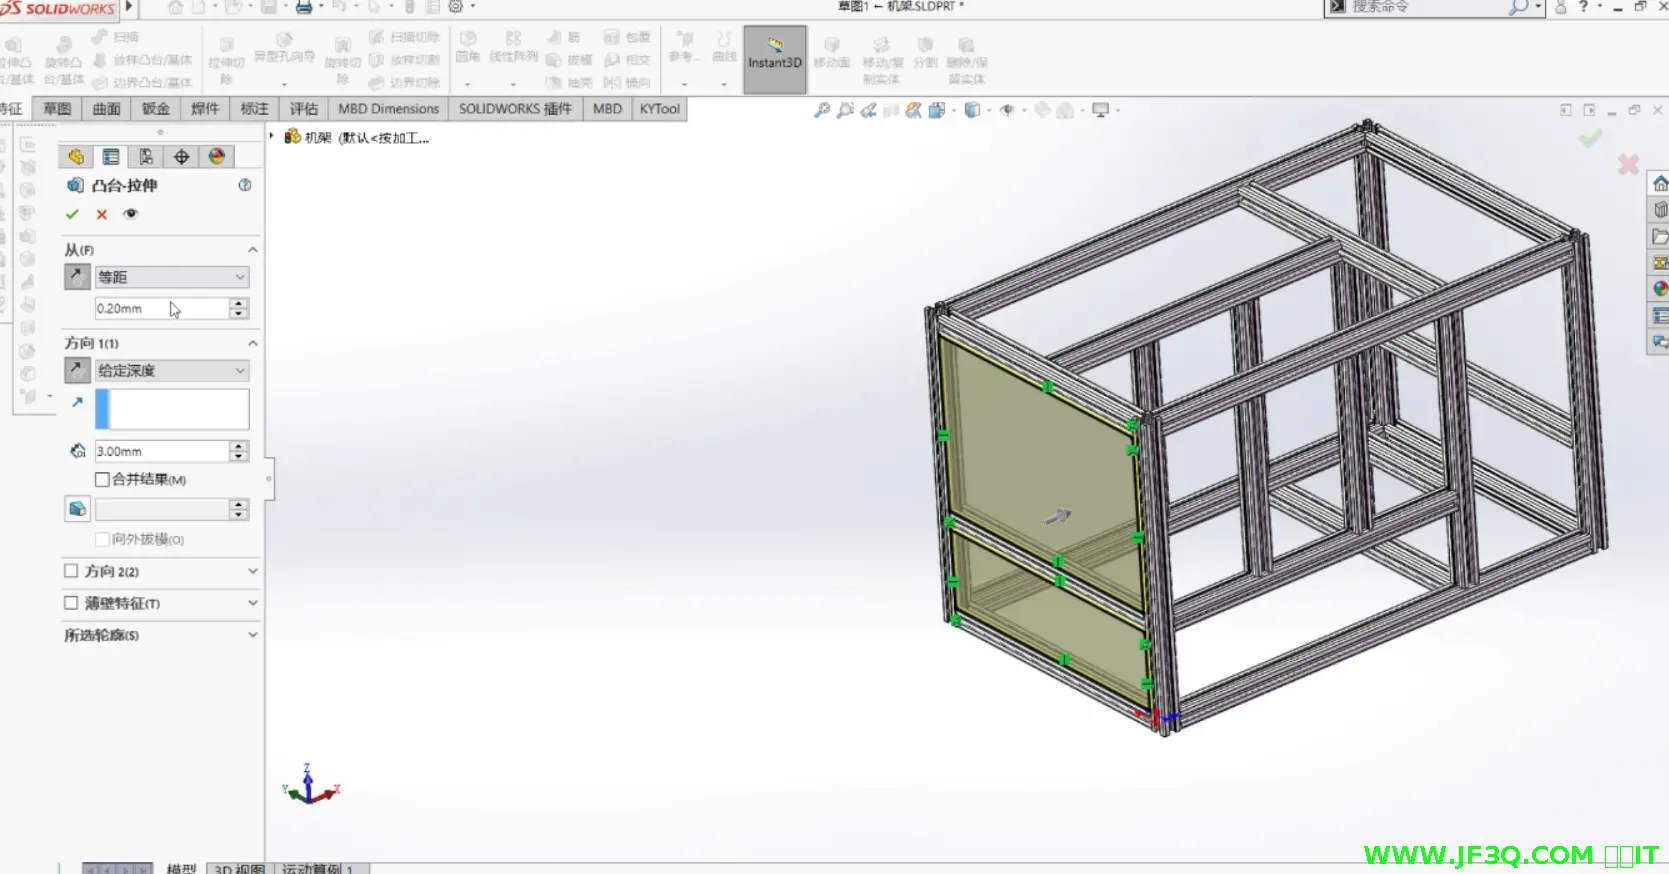Check the 薄壁特征 option
The height and width of the screenshot is (874, 1669).
(71, 603)
